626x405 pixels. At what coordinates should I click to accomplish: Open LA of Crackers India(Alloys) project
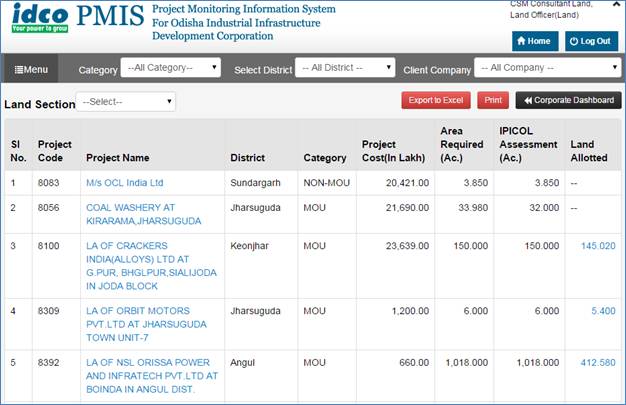pyautogui.click(x=151, y=266)
